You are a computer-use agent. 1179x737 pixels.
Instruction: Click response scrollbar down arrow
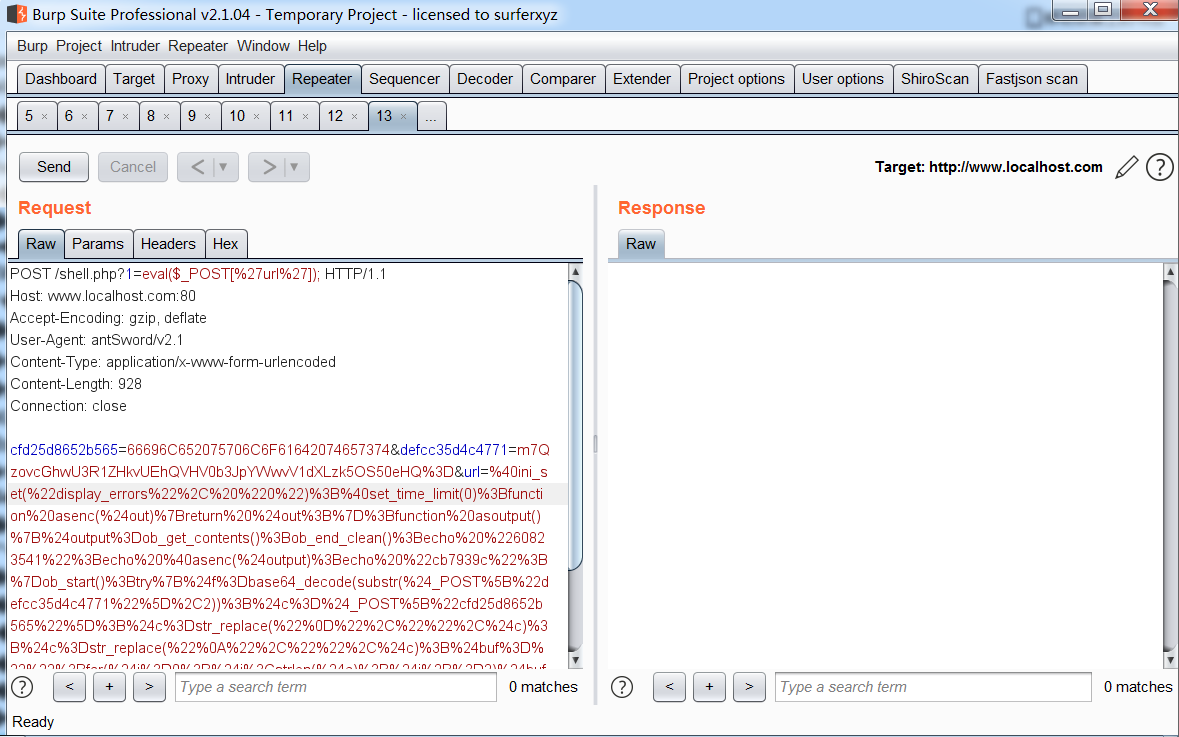pos(1170,660)
